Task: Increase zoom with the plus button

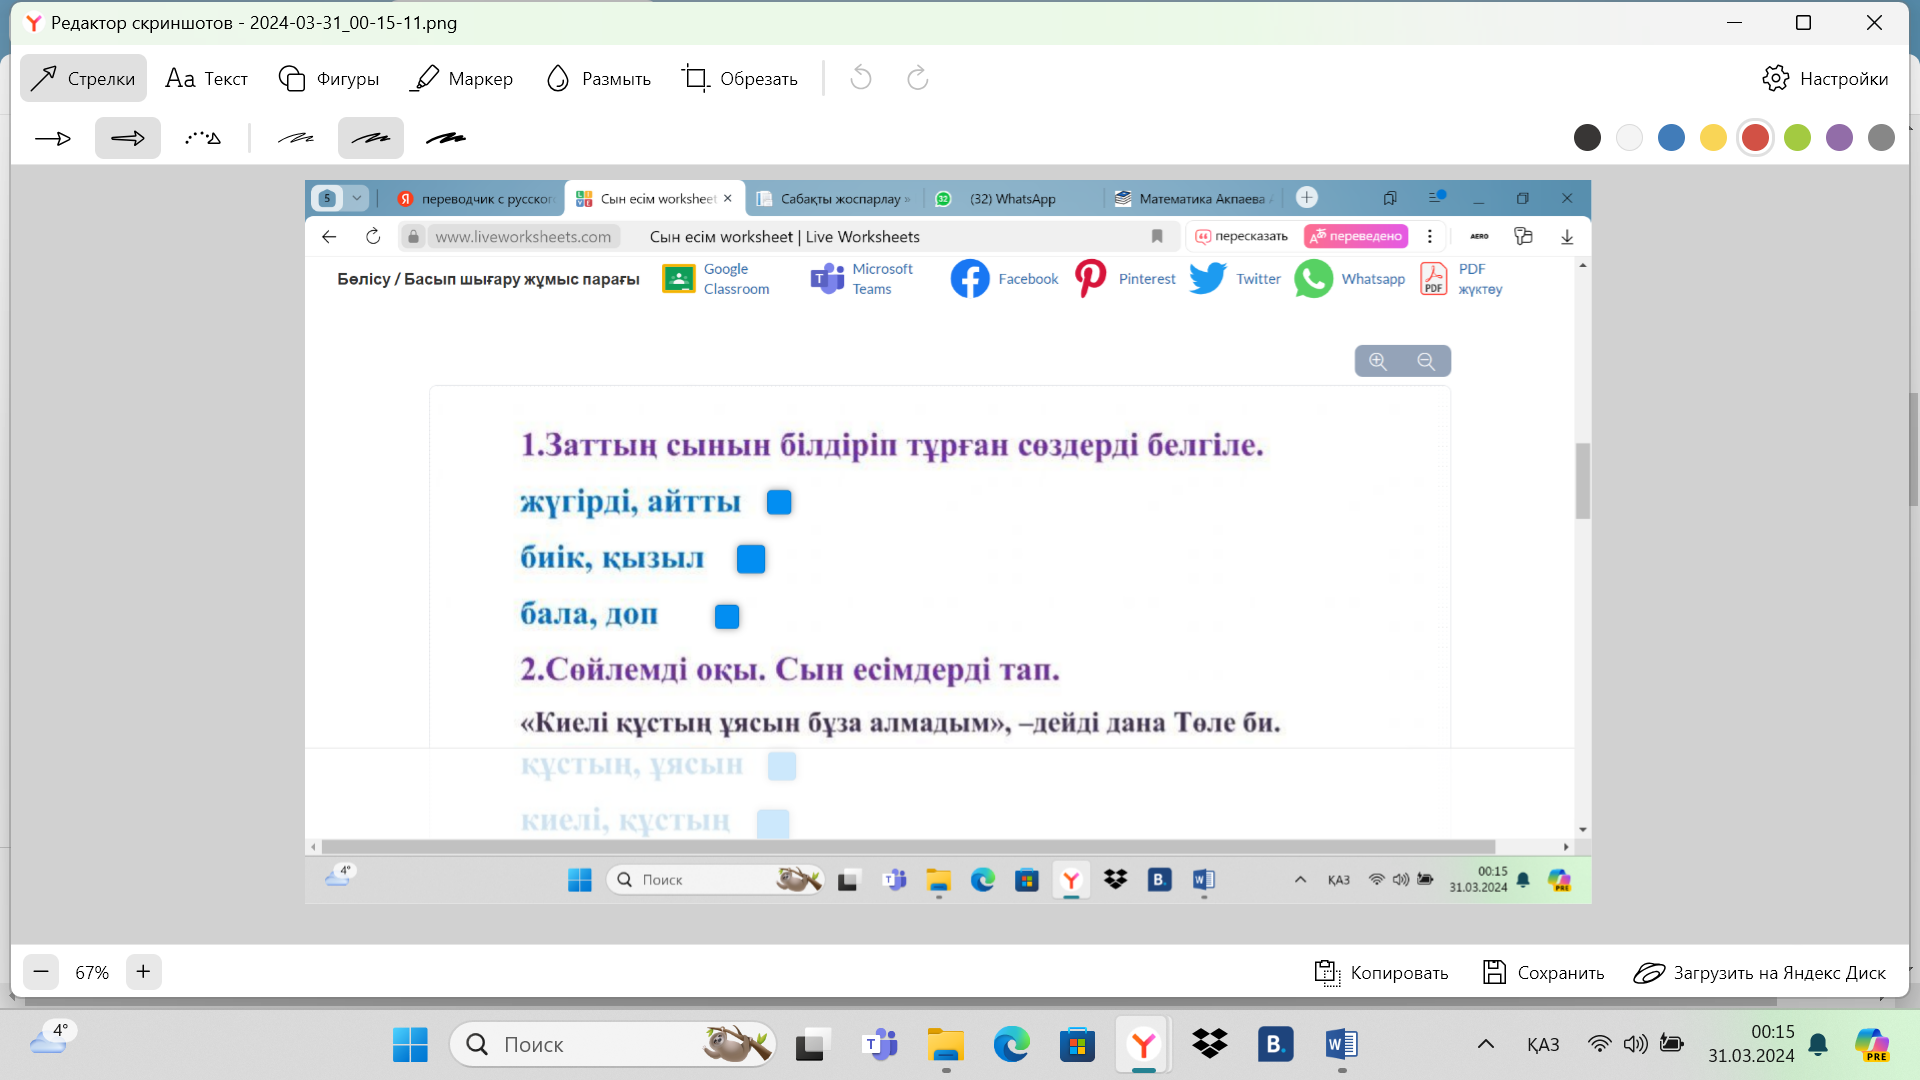Action: [x=143, y=972]
